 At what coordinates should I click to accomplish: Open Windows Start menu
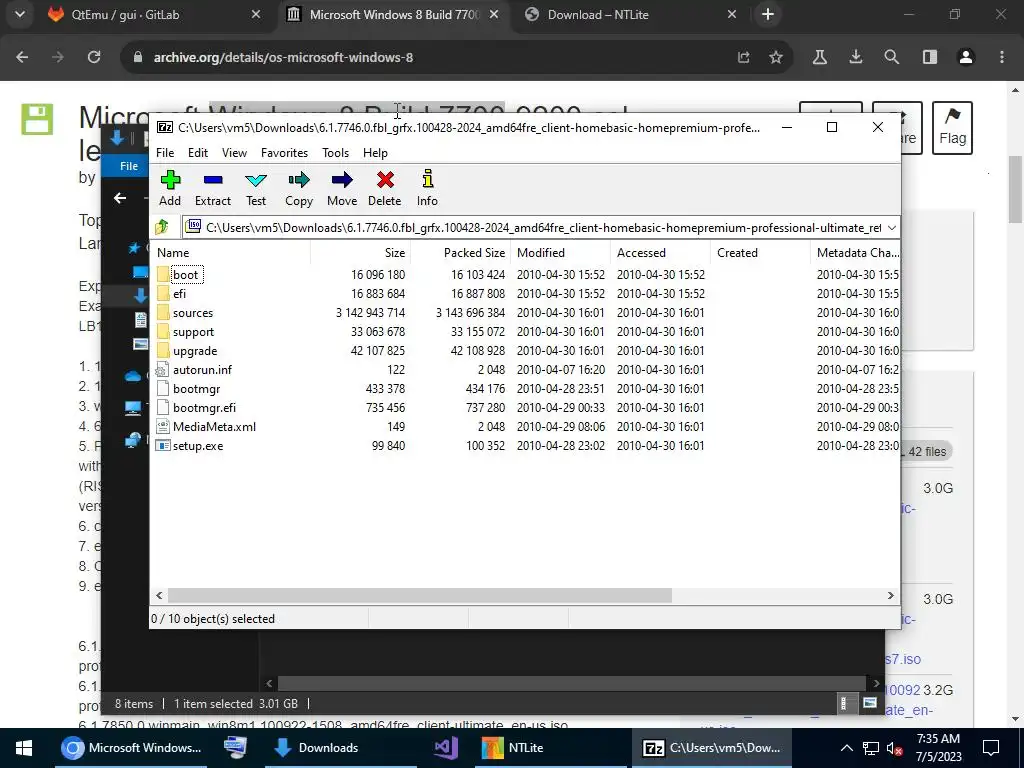pos(24,748)
